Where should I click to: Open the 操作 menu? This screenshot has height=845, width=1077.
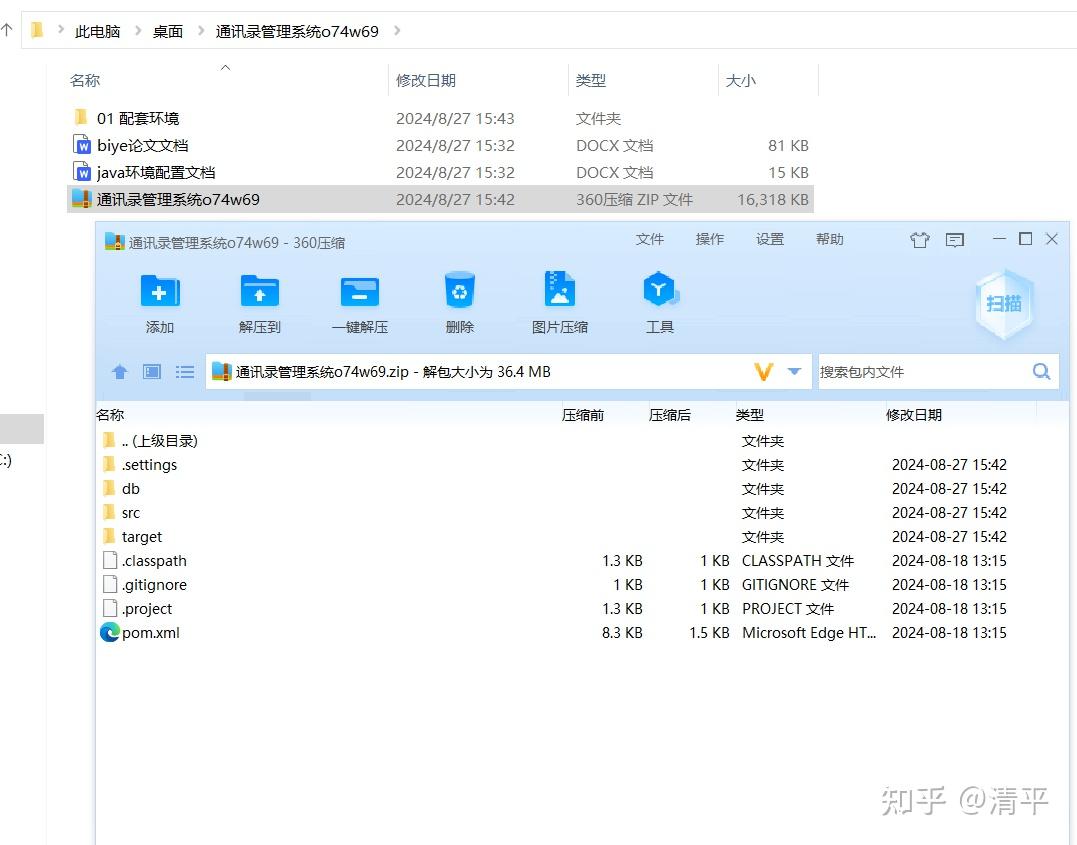(710, 239)
